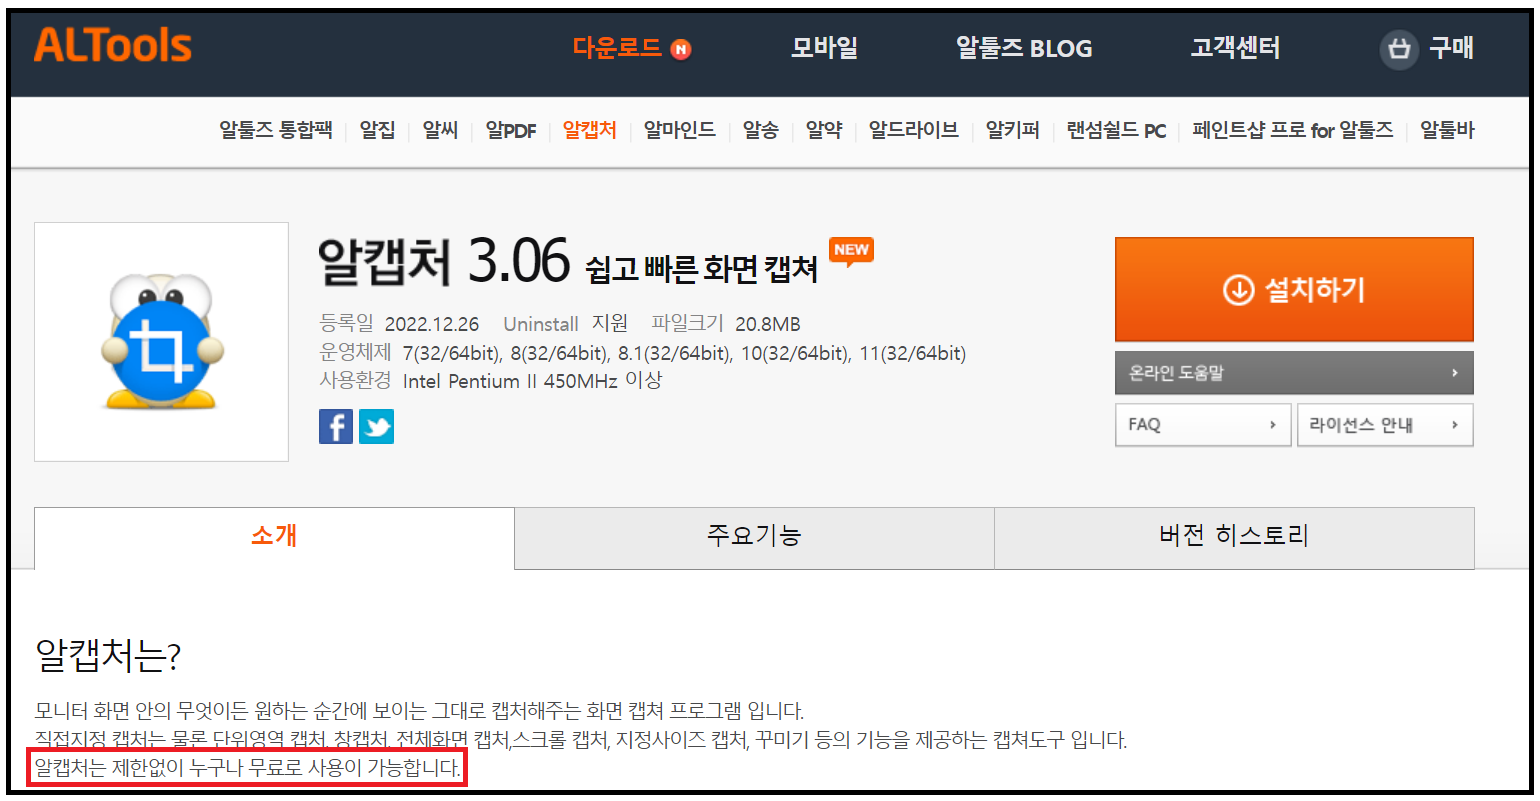1540x801 pixels.
Task: Click the orange N badge beside 다운로드
Action: 681,49
